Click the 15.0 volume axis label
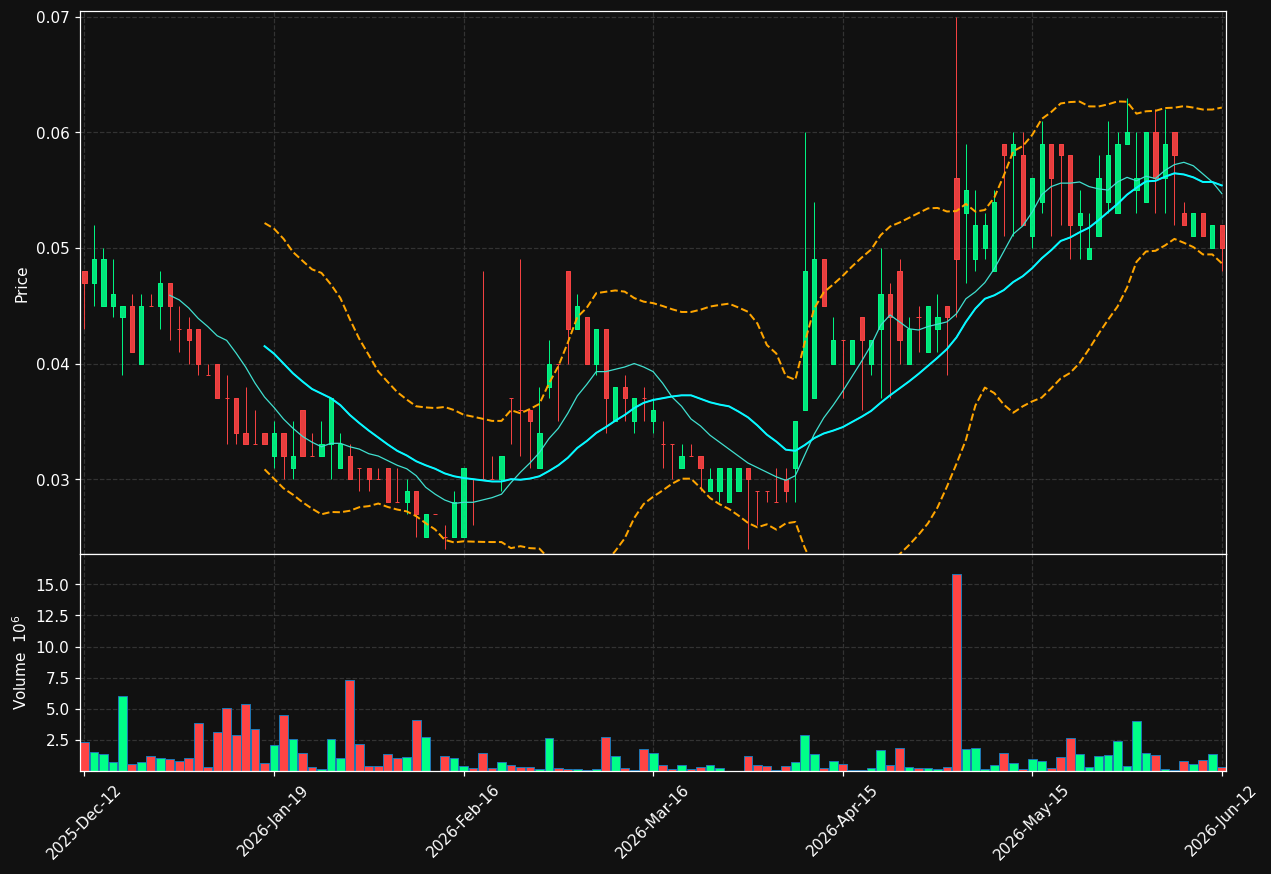 pyautogui.click(x=53, y=585)
